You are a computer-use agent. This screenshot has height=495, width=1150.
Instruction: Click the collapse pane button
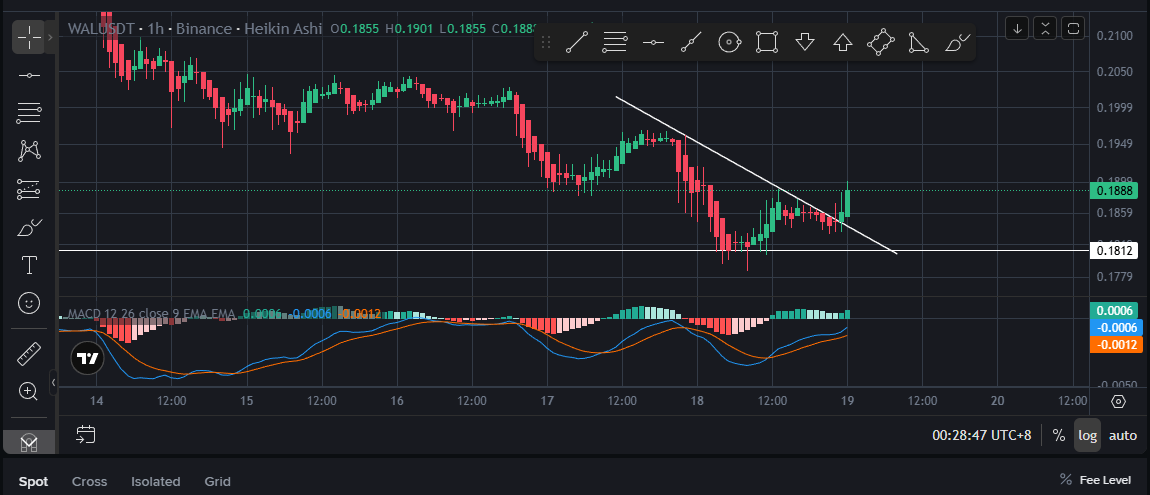(x=1045, y=29)
